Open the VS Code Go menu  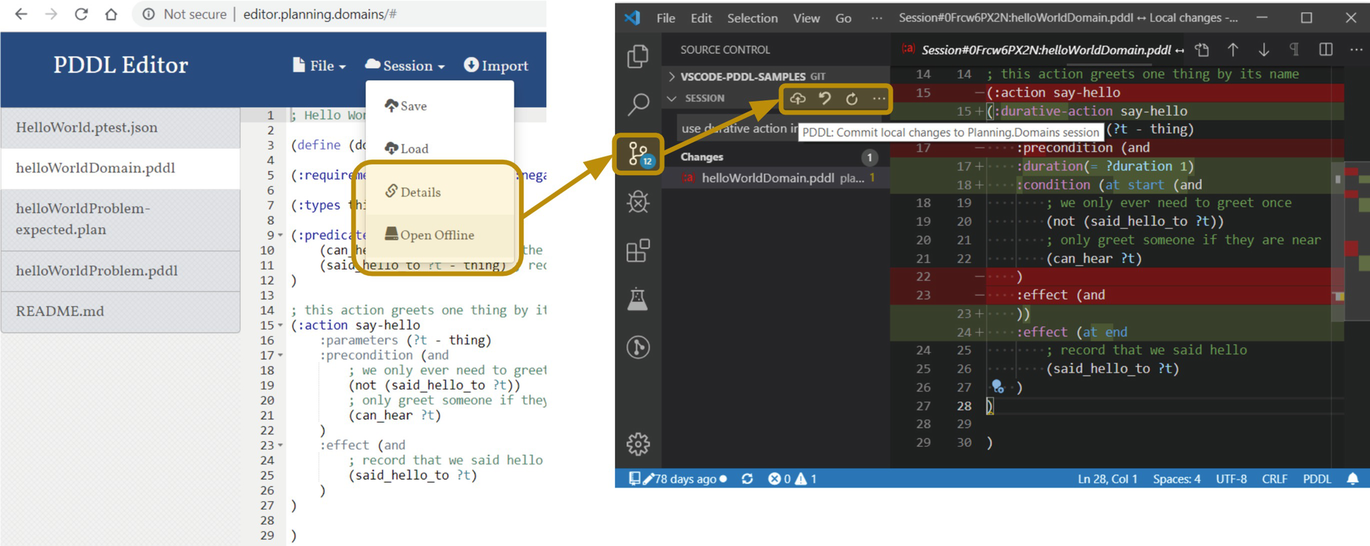(x=843, y=18)
